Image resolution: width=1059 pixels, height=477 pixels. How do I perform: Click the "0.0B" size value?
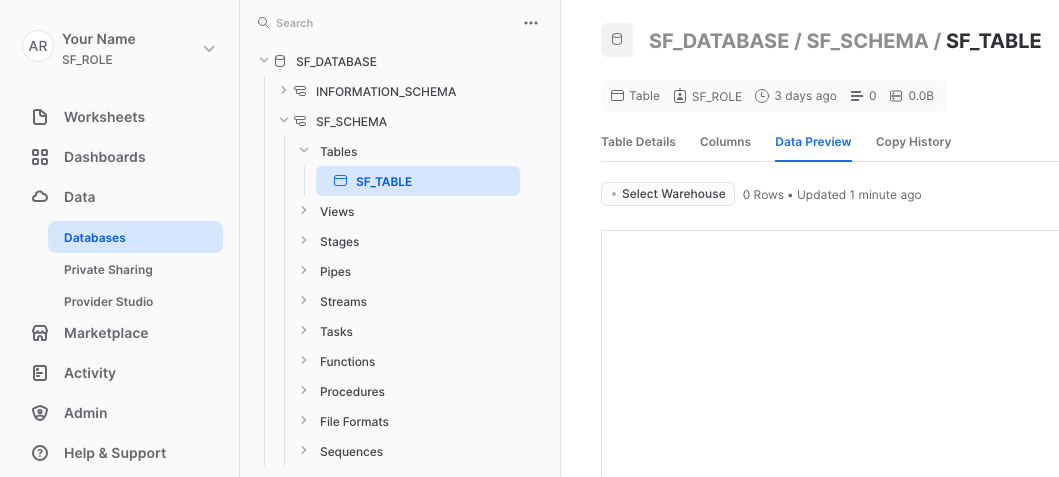coord(921,96)
